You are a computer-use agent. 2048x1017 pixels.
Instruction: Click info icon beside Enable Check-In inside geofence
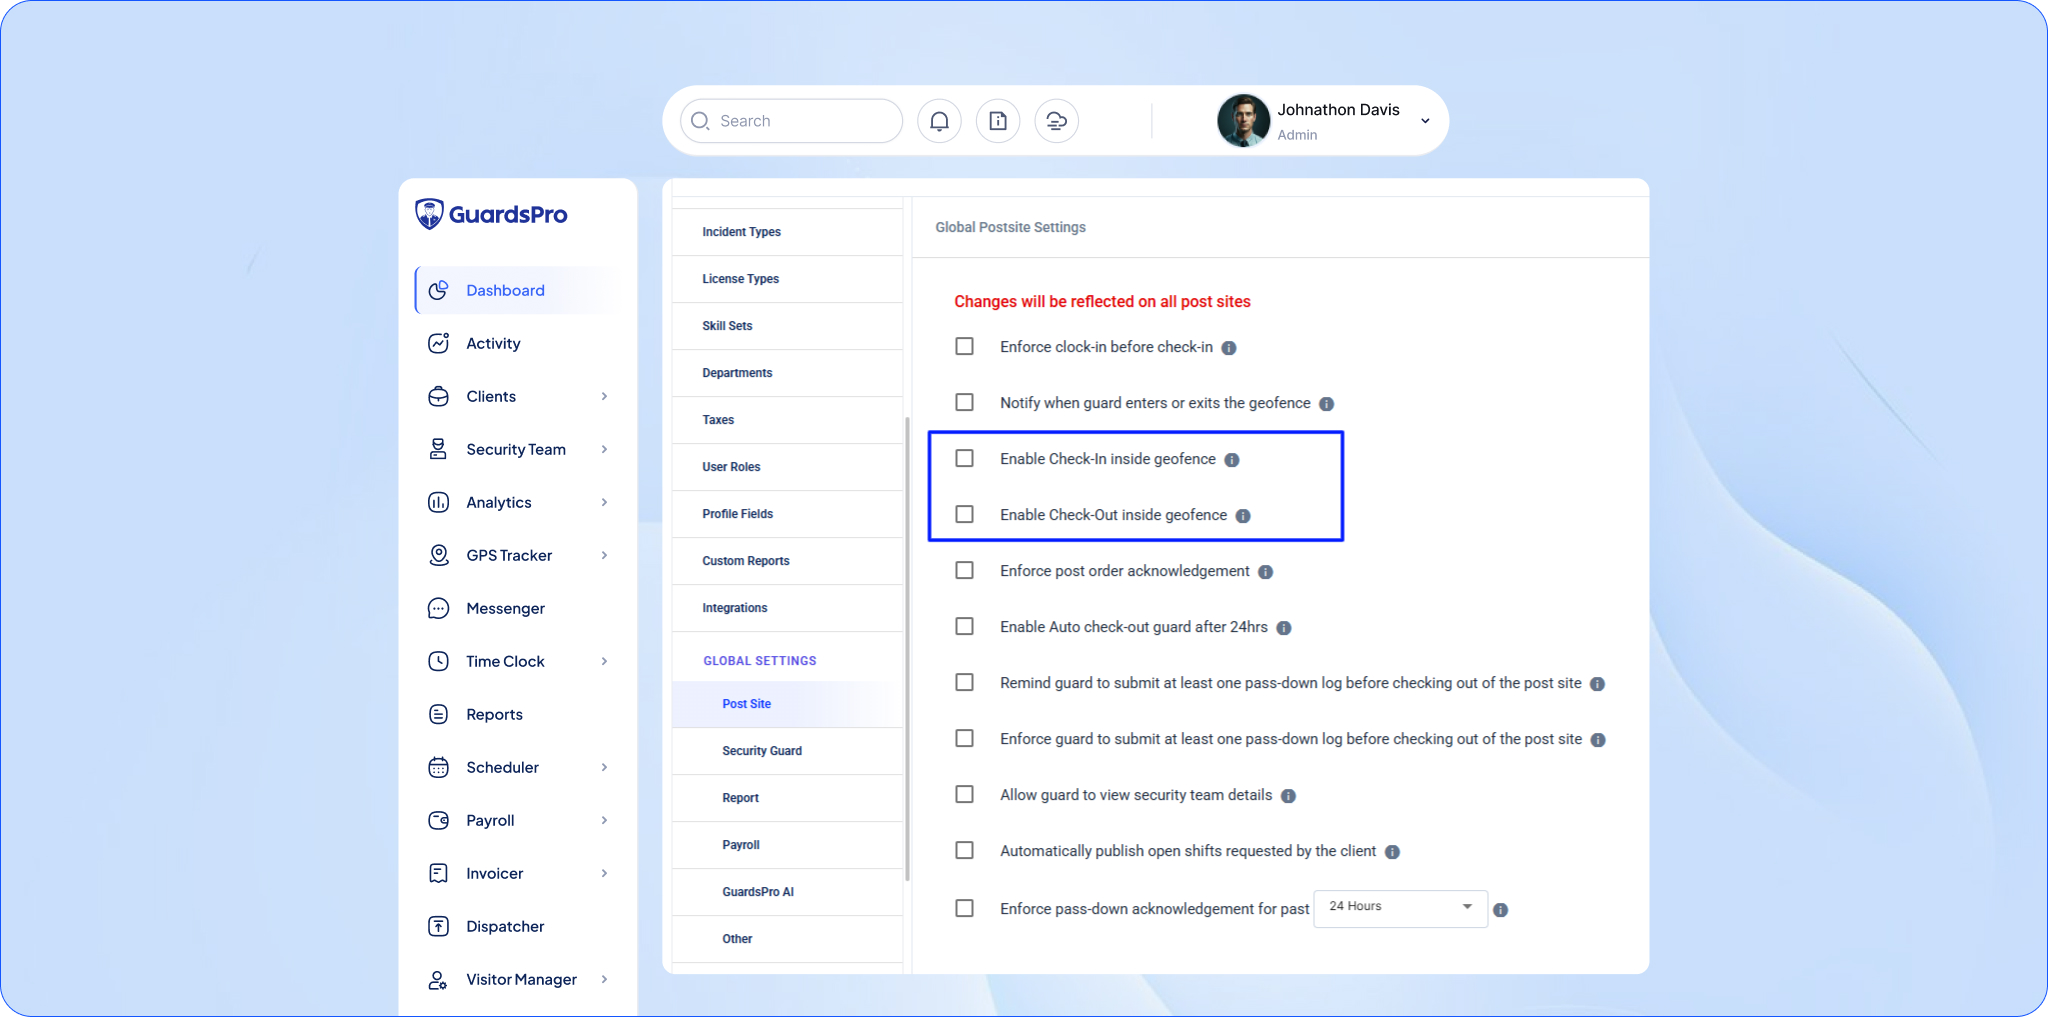point(1232,460)
